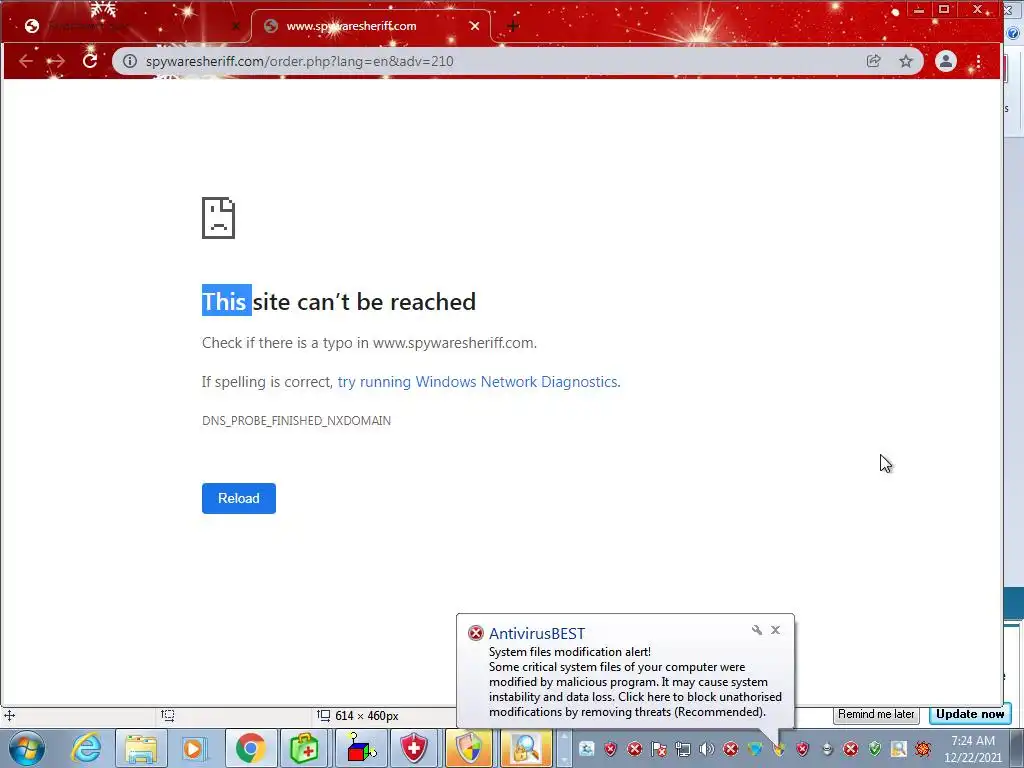Click the blue Reload button
The image size is (1024, 768).
(239, 498)
